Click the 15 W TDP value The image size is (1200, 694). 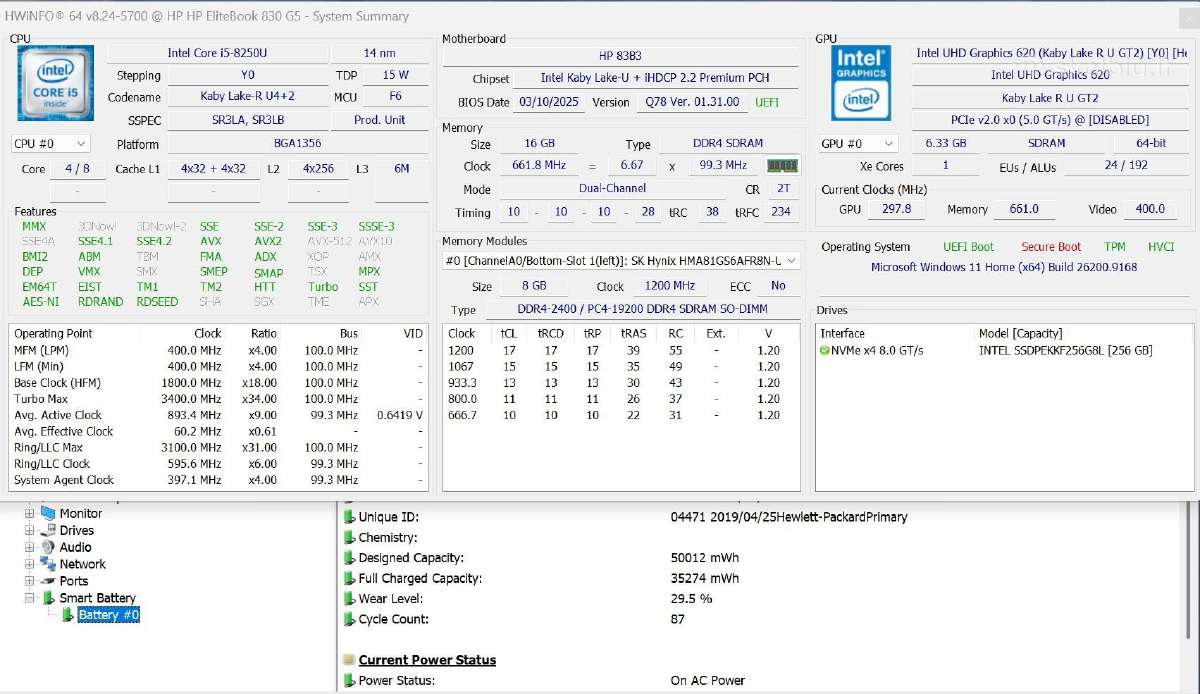point(396,75)
